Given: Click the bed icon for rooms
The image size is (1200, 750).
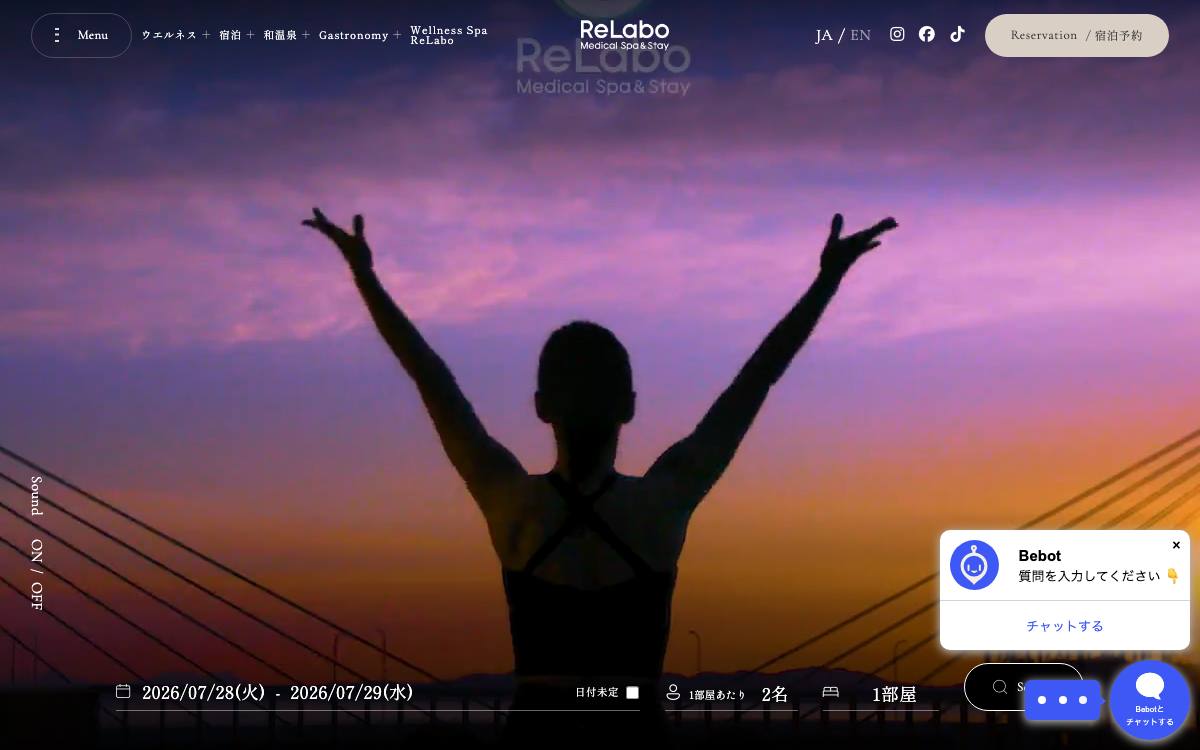Looking at the screenshot, I should pos(830,692).
